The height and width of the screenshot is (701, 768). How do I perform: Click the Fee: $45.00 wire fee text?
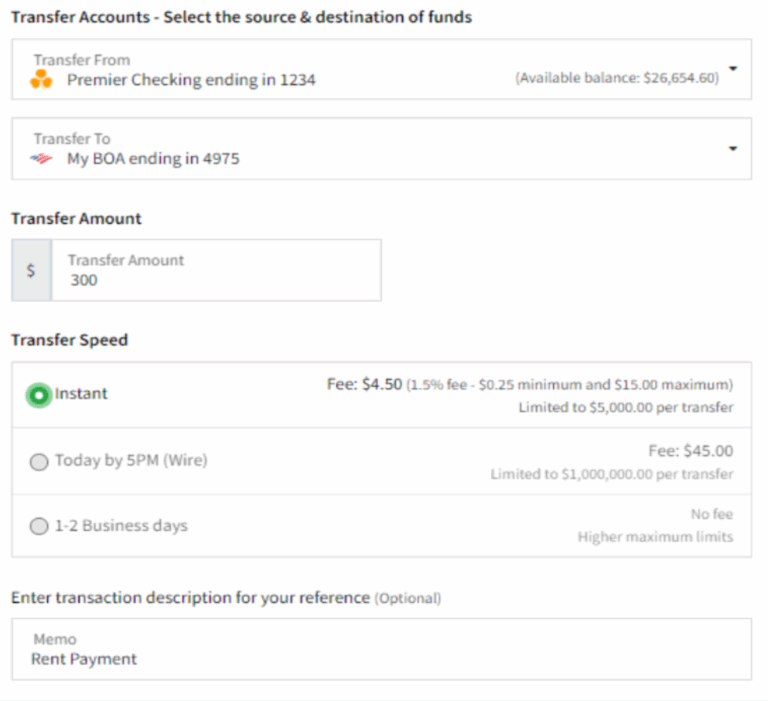(x=690, y=451)
